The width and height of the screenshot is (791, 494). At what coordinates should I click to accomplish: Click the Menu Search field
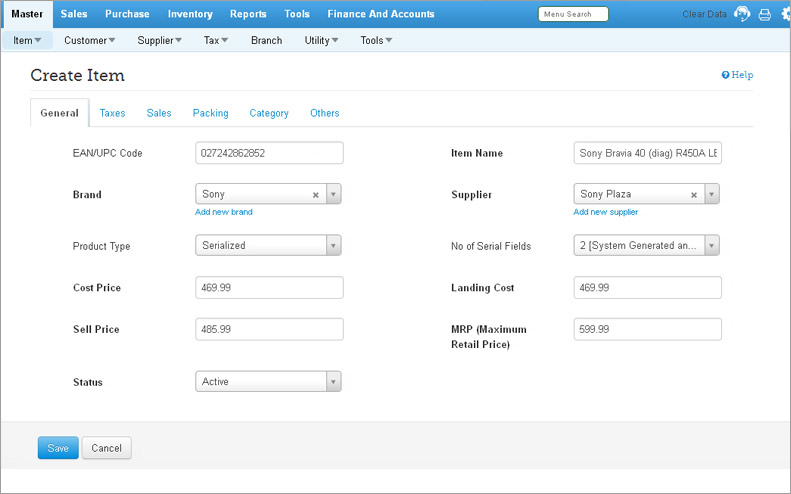click(573, 14)
